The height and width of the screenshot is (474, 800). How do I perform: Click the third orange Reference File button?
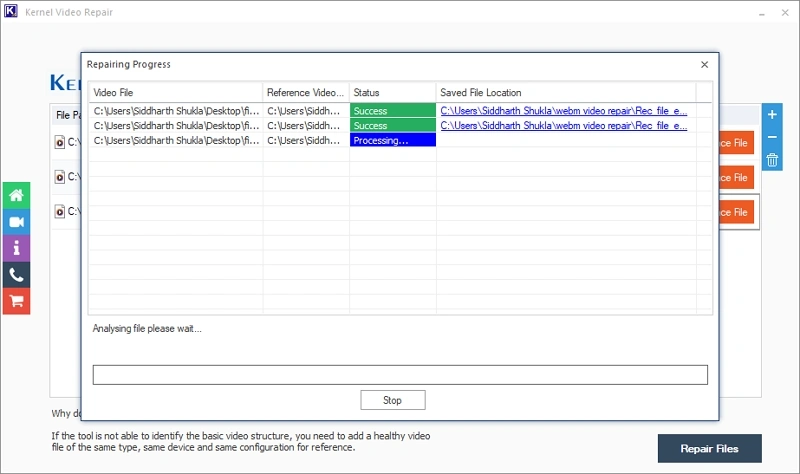(x=737, y=212)
